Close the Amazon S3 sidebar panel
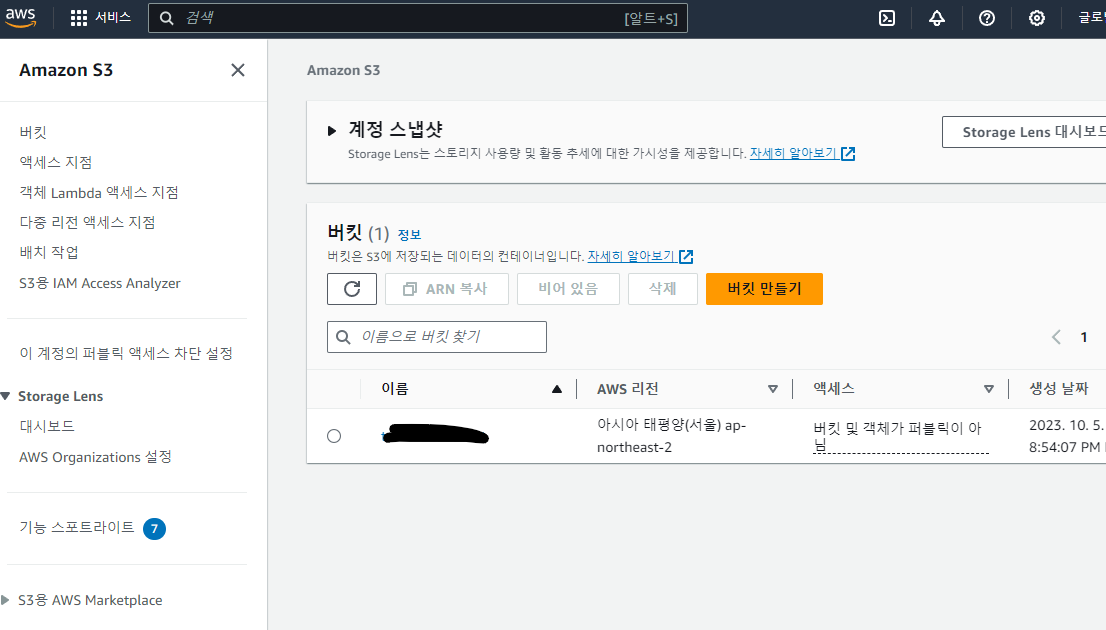1106x630 pixels. click(238, 70)
